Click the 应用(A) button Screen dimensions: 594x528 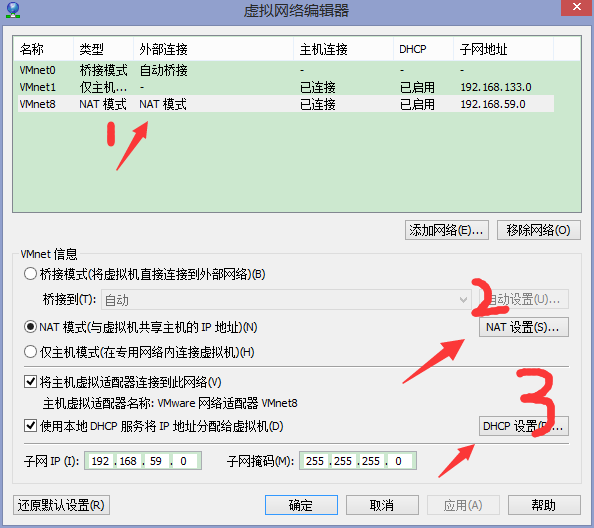(x=463, y=505)
